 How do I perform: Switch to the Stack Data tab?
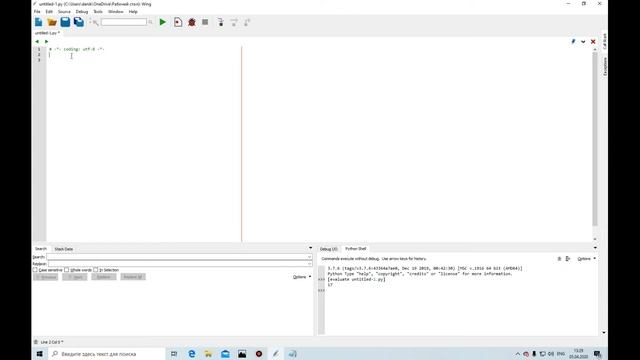pos(64,249)
